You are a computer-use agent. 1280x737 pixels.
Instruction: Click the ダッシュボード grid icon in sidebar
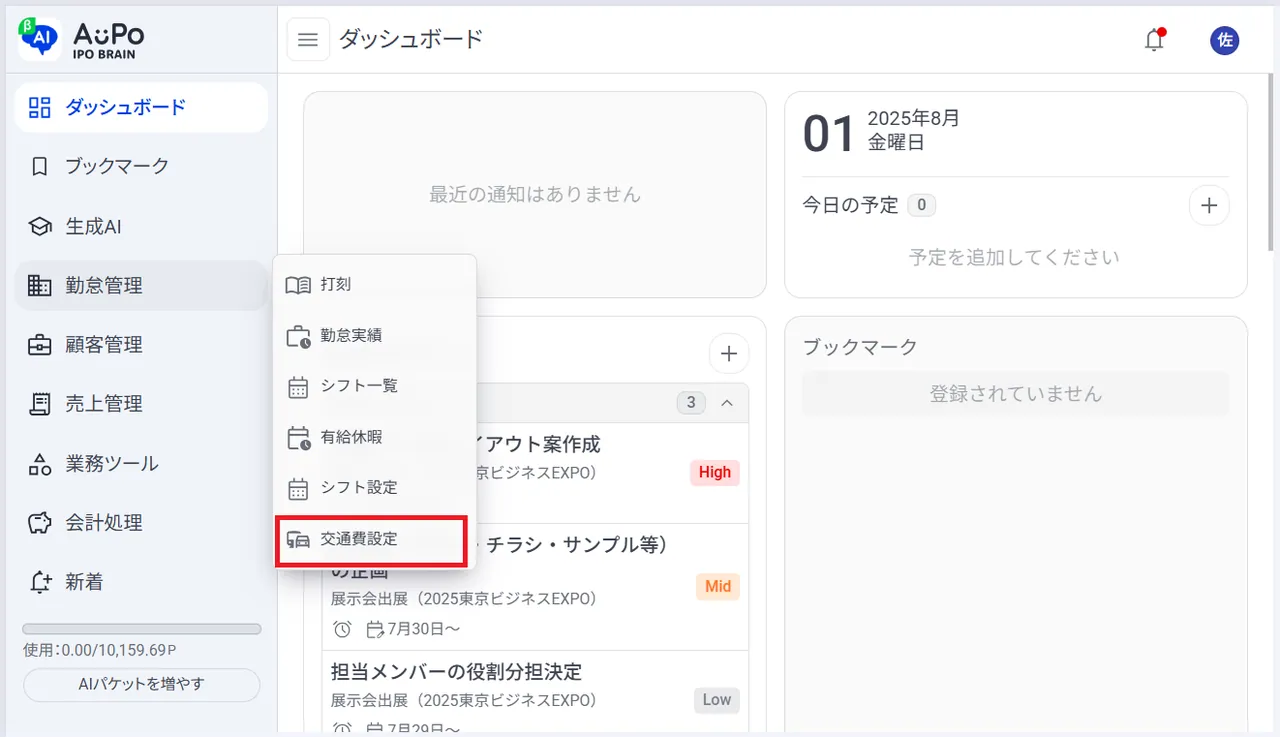39,108
